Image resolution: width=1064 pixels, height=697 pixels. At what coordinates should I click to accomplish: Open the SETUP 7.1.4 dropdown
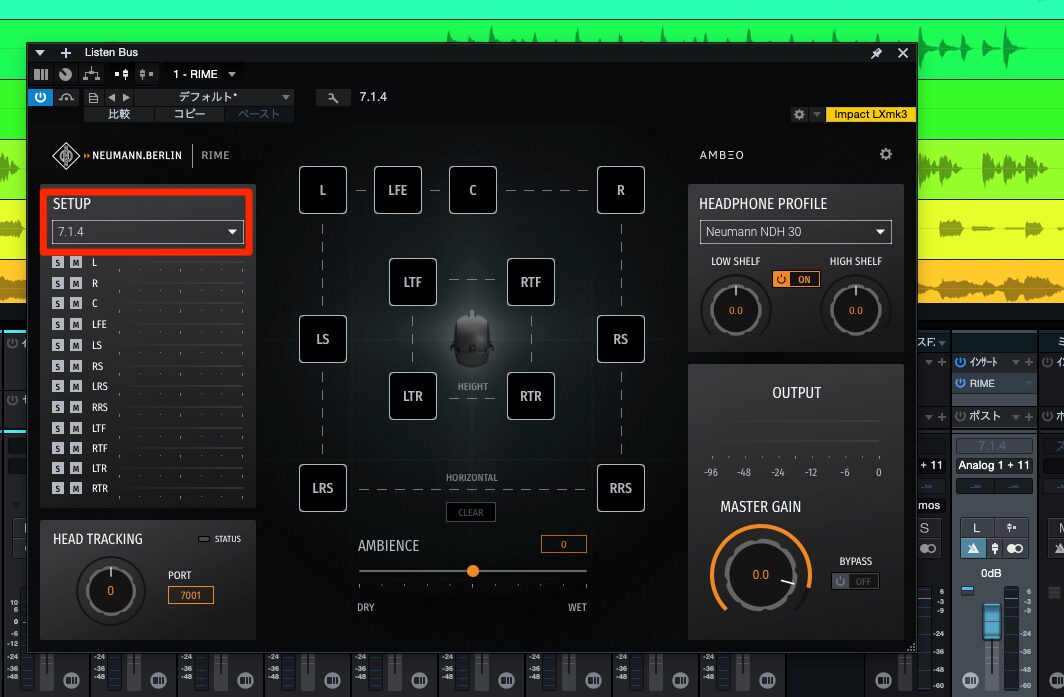point(148,232)
